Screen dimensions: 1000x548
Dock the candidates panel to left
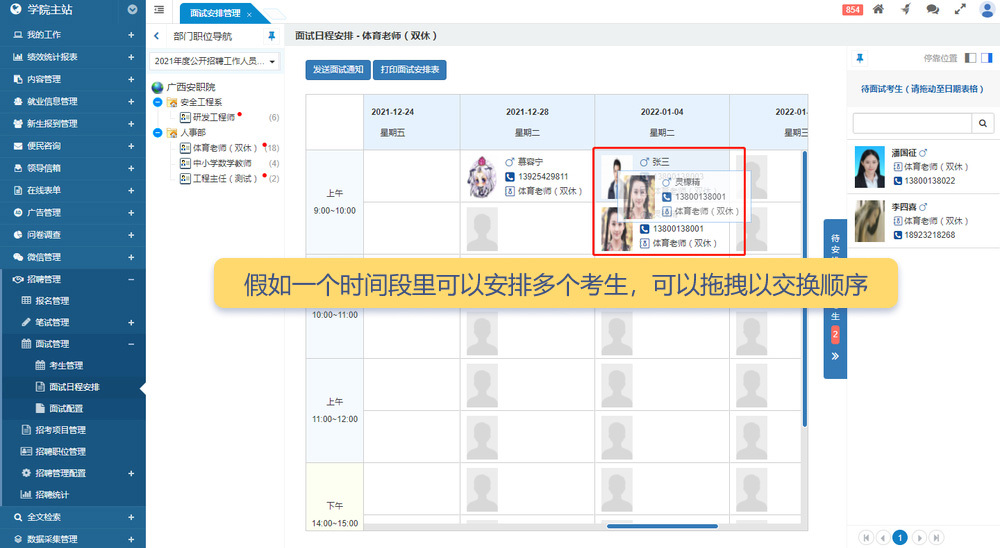click(x=970, y=58)
